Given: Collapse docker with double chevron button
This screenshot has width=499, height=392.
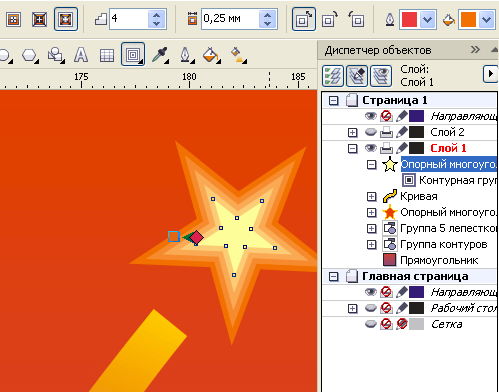Looking at the screenshot, I should pyautogui.click(x=475, y=50).
